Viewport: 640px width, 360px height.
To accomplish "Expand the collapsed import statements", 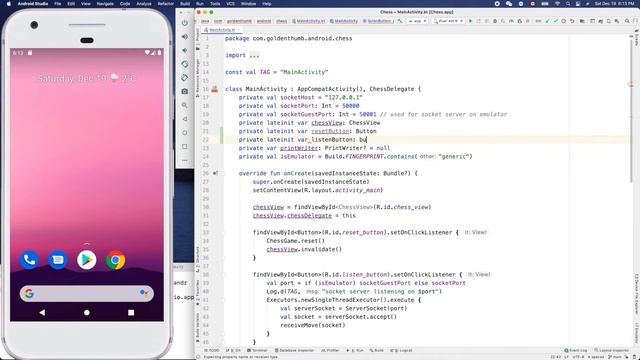I will 254,55.
